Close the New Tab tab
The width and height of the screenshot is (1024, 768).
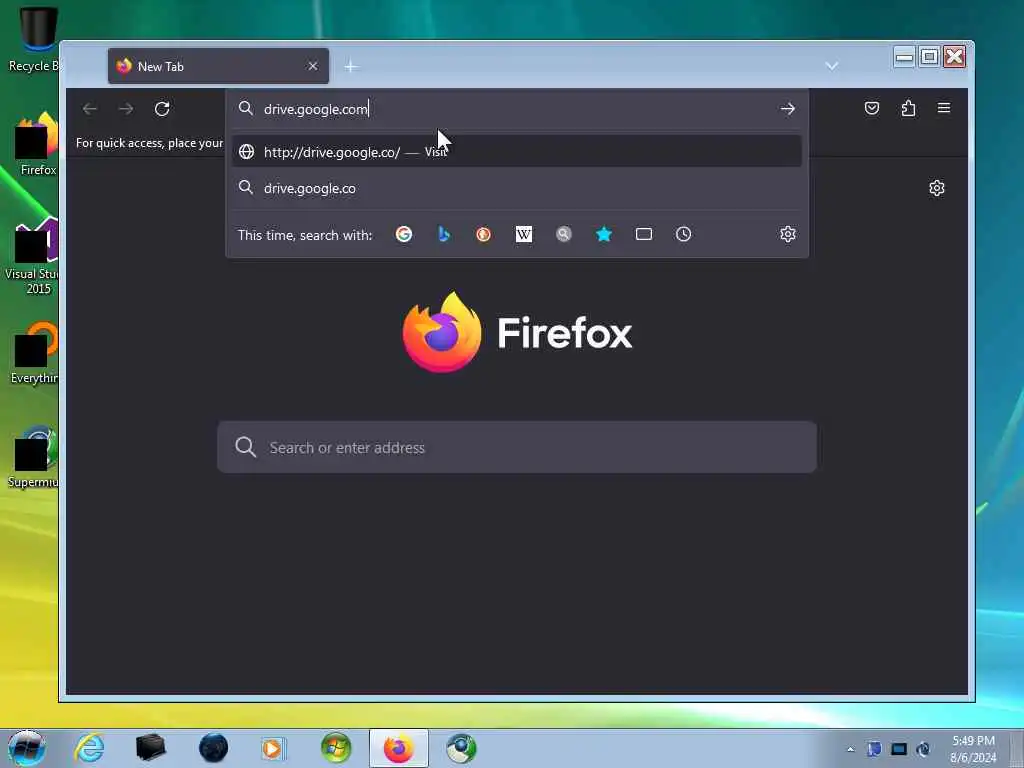tap(313, 66)
